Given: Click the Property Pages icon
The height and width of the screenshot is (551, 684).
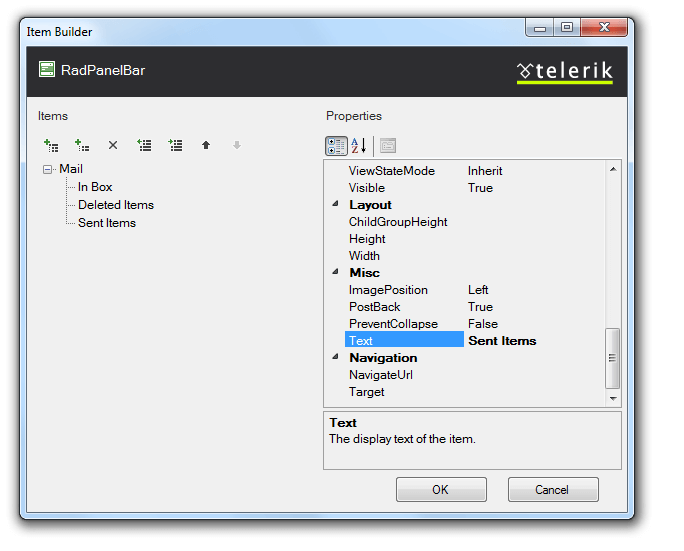Looking at the screenshot, I should click(x=388, y=146).
